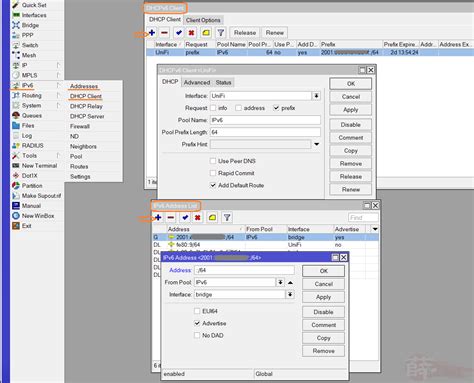Enable the EUI64 checkbox
Viewport: 474px width, 383px height.
197,311
